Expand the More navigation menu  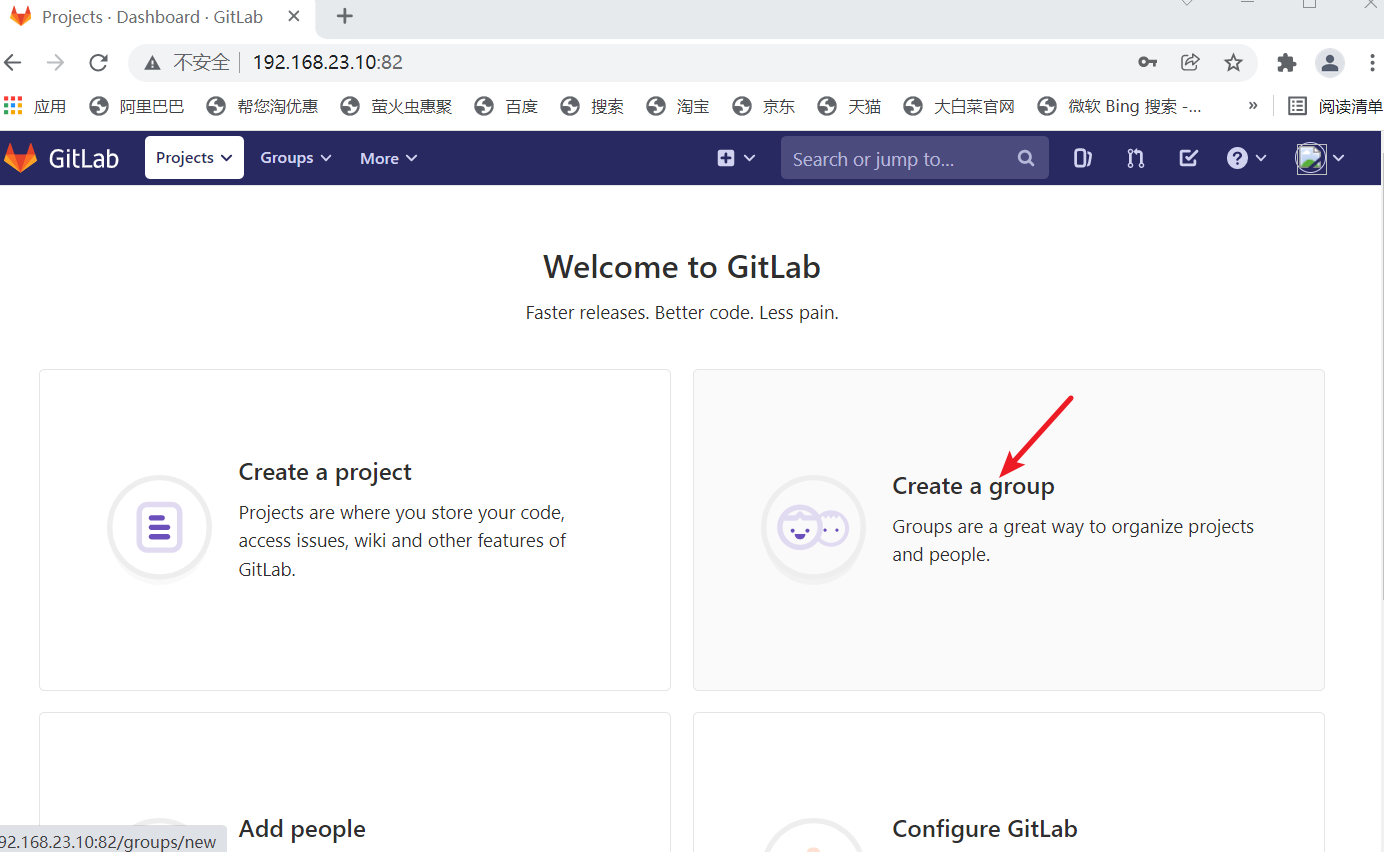pyautogui.click(x=388, y=158)
